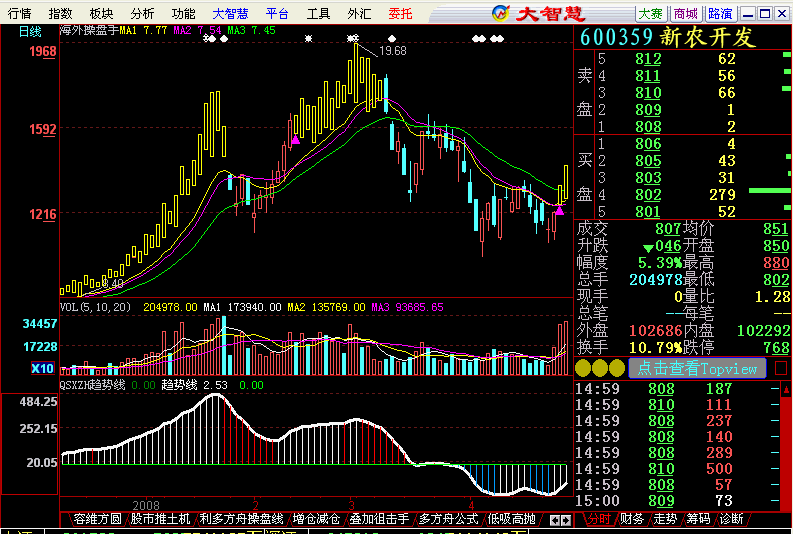Click the trade row with volume 500
This screenshot has height=534, width=793.
pos(677,469)
